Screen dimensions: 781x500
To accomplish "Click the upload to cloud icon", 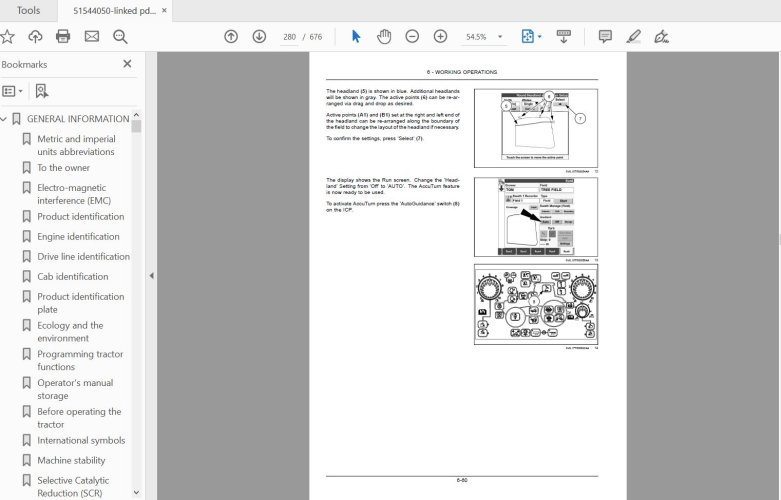I will coord(35,37).
